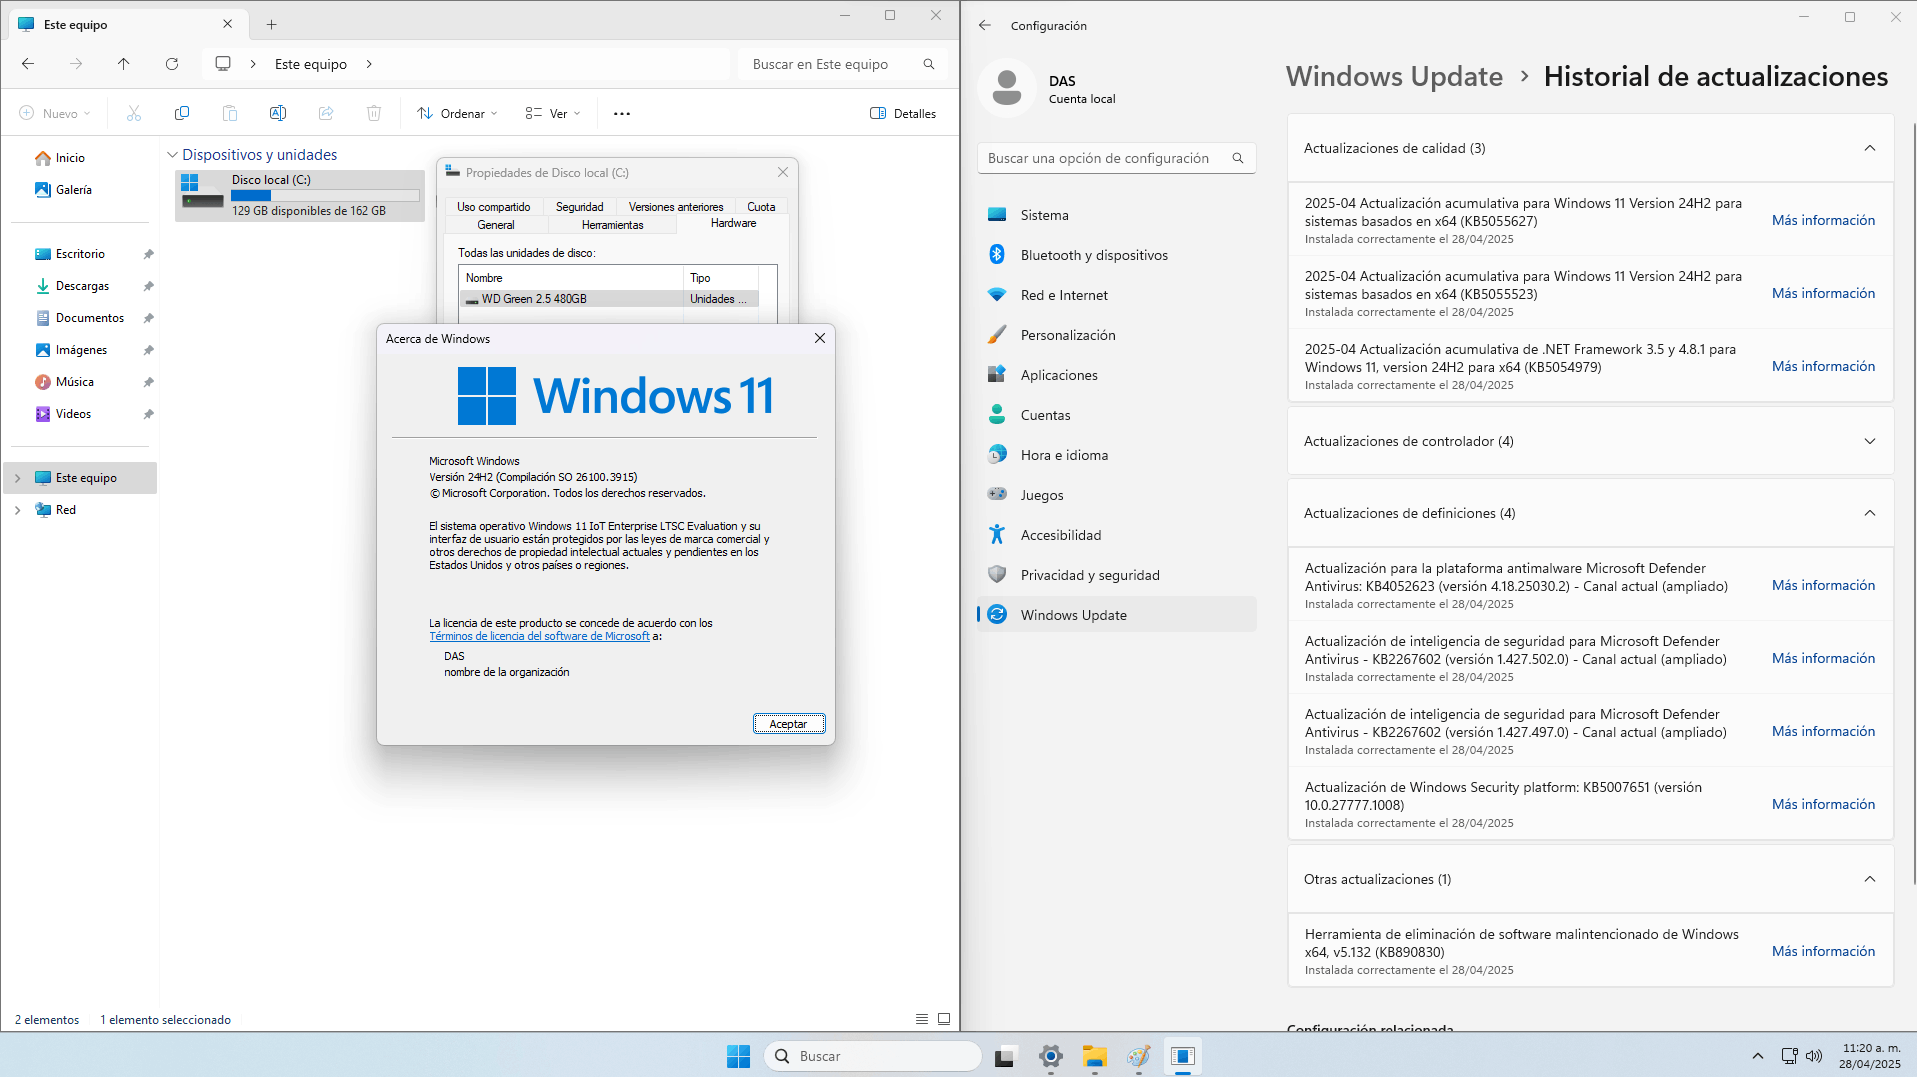Image resolution: width=1917 pixels, height=1077 pixels.
Task: Open the three-dots more options menu
Action: click(x=622, y=113)
